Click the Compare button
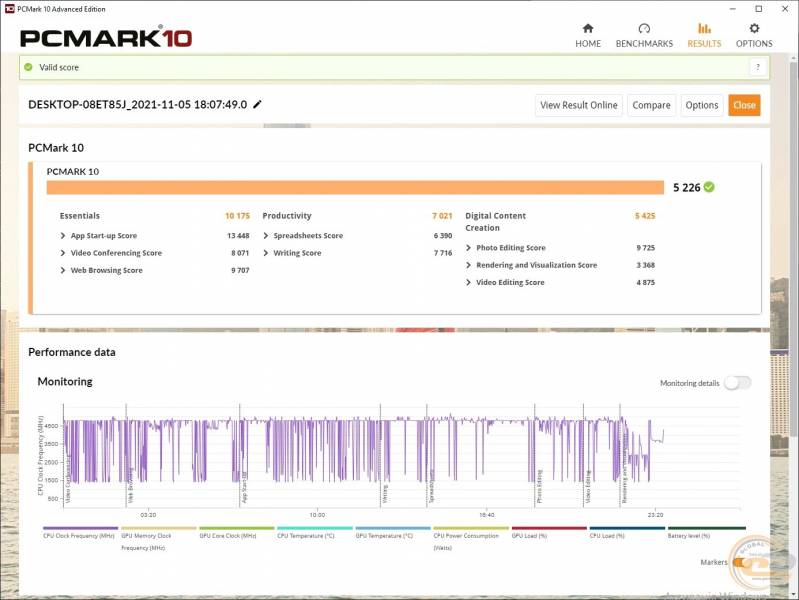This screenshot has width=799, height=600. [x=651, y=105]
